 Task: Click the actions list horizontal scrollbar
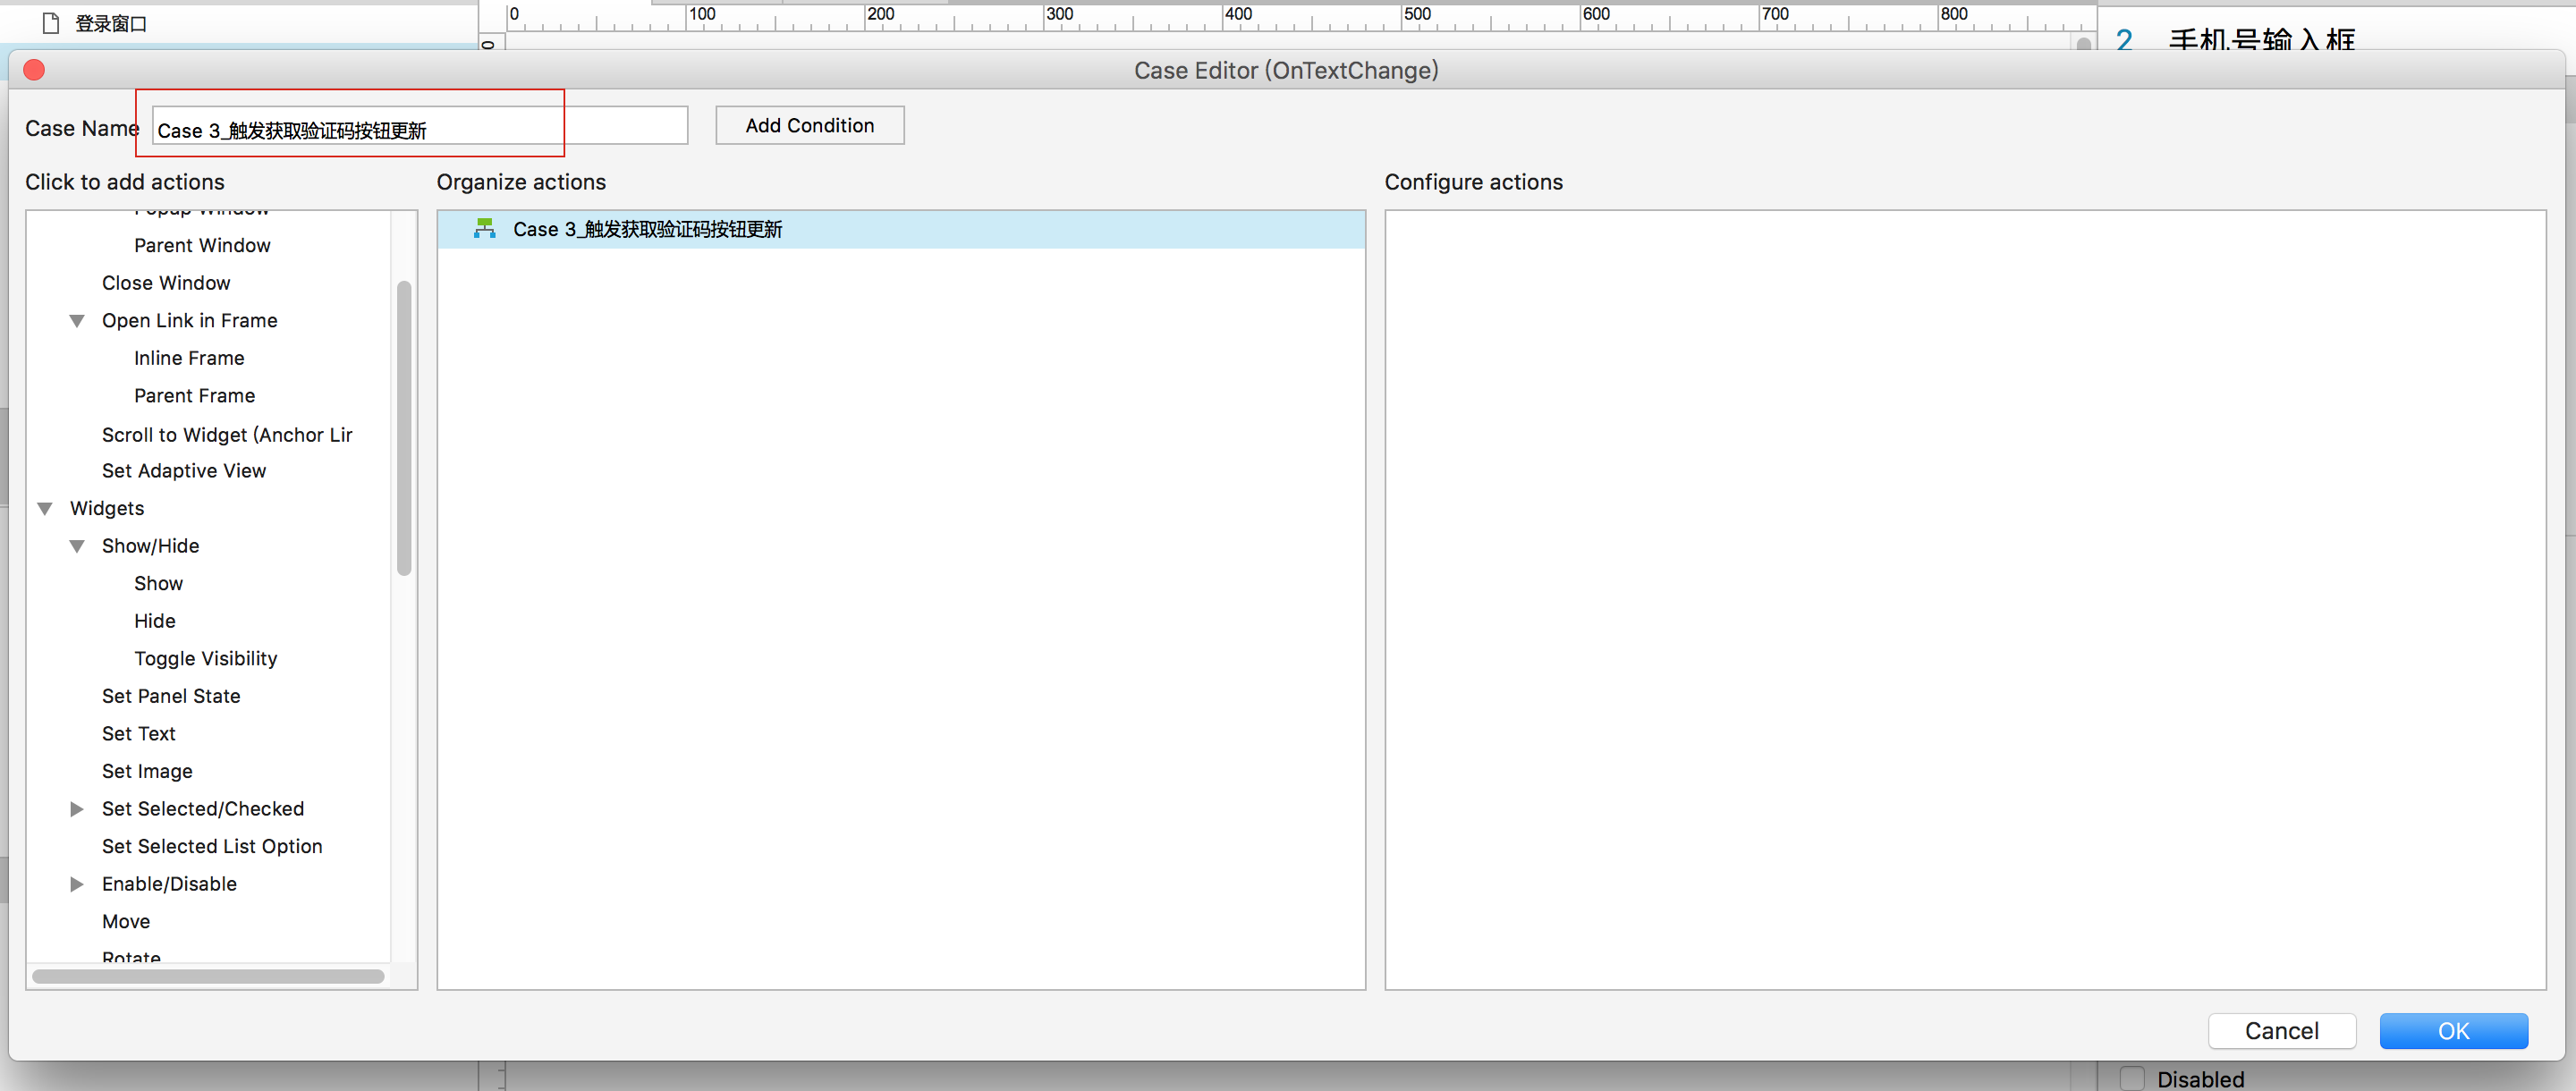click(208, 976)
